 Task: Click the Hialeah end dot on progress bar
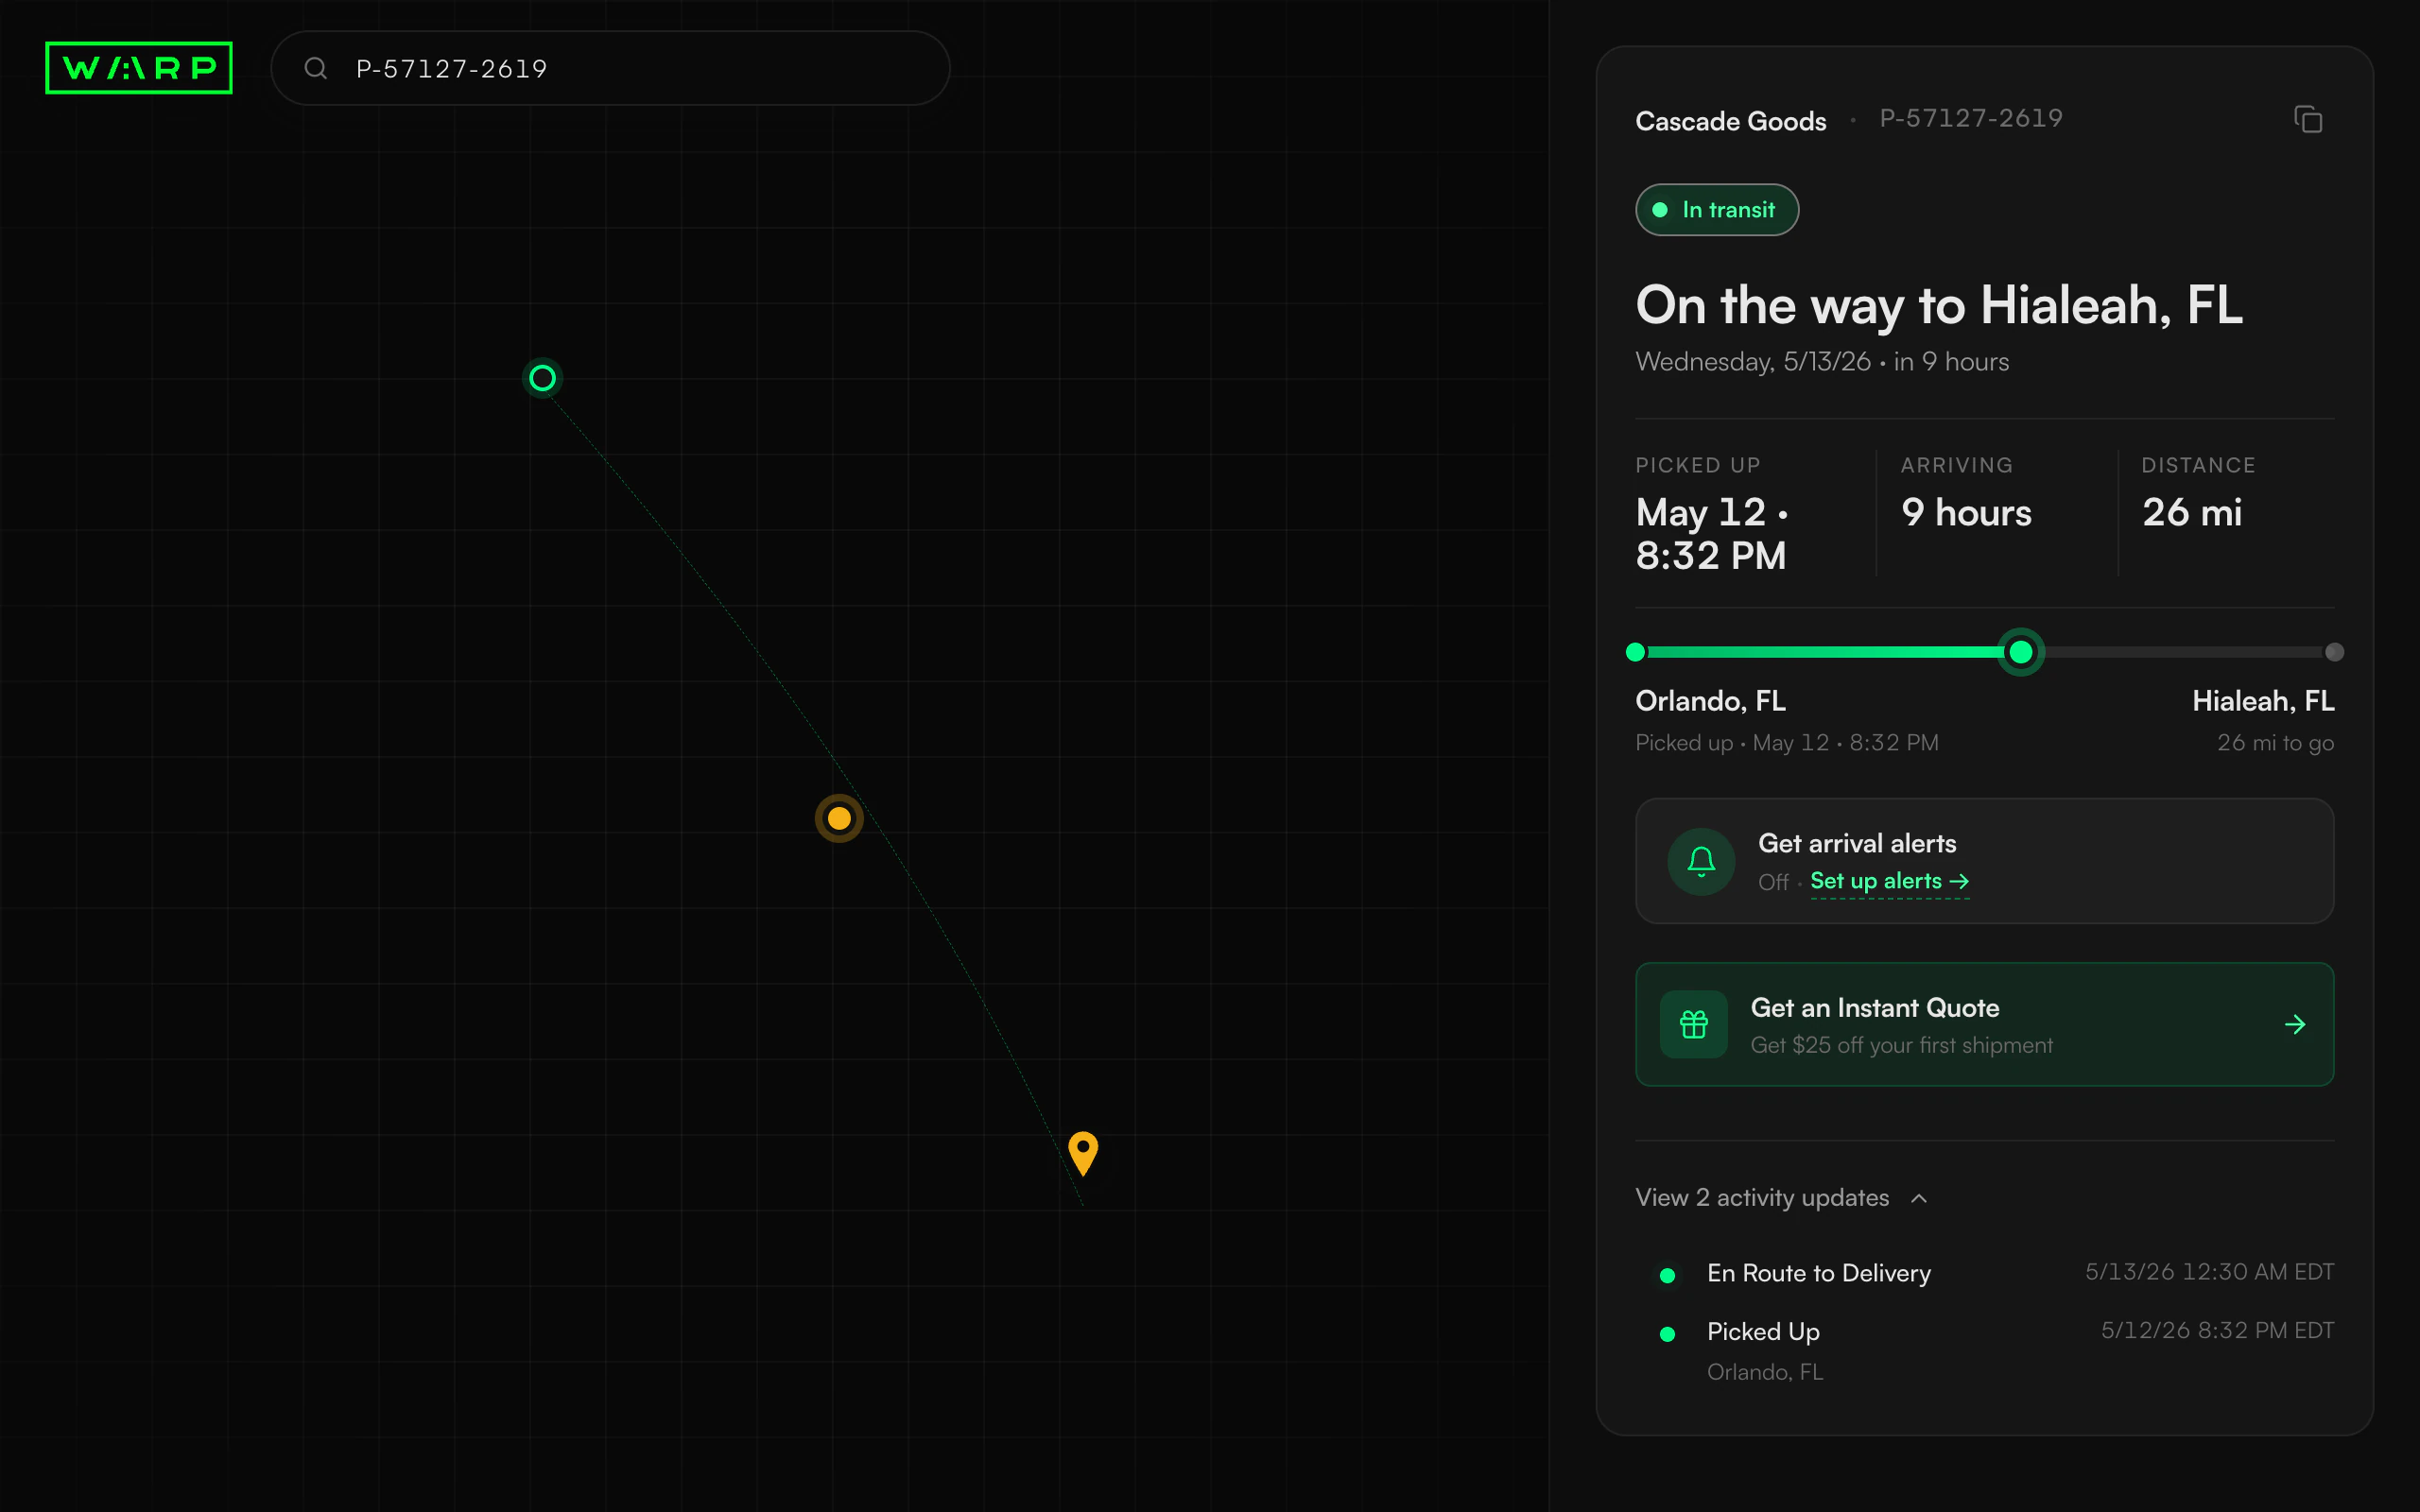[x=2334, y=652]
